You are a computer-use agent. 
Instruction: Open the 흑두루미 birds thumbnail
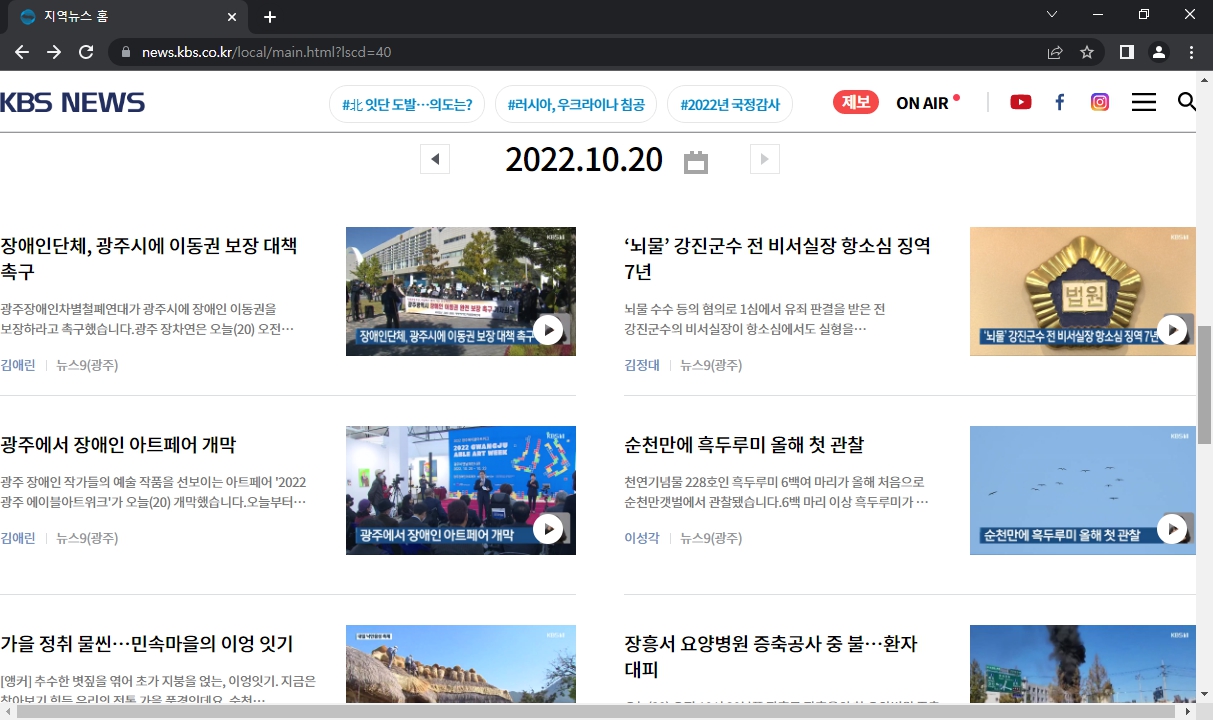[x=1083, y=490]
